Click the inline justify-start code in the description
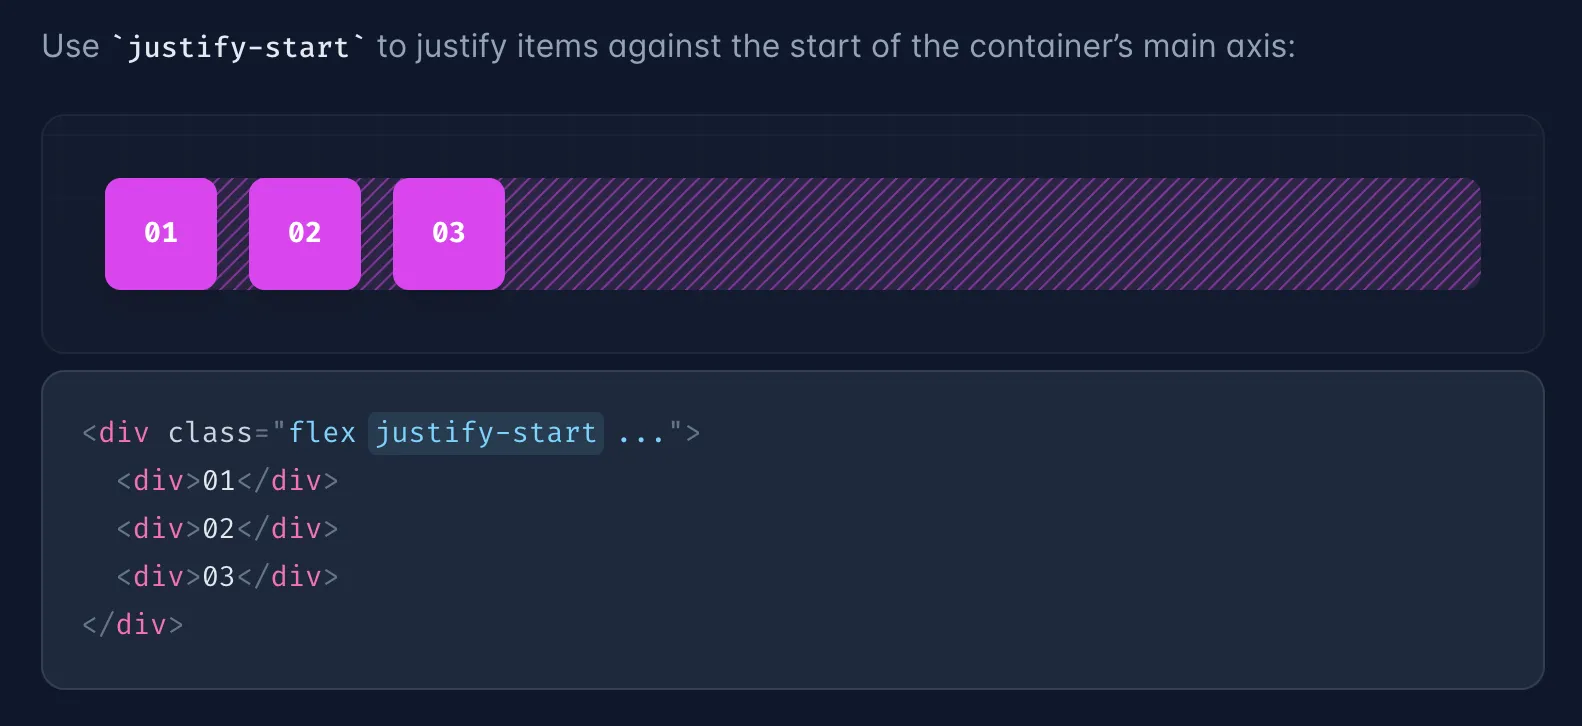This screenshot has height=726, width=1582. pyautogui.click(x=238, y=47)
